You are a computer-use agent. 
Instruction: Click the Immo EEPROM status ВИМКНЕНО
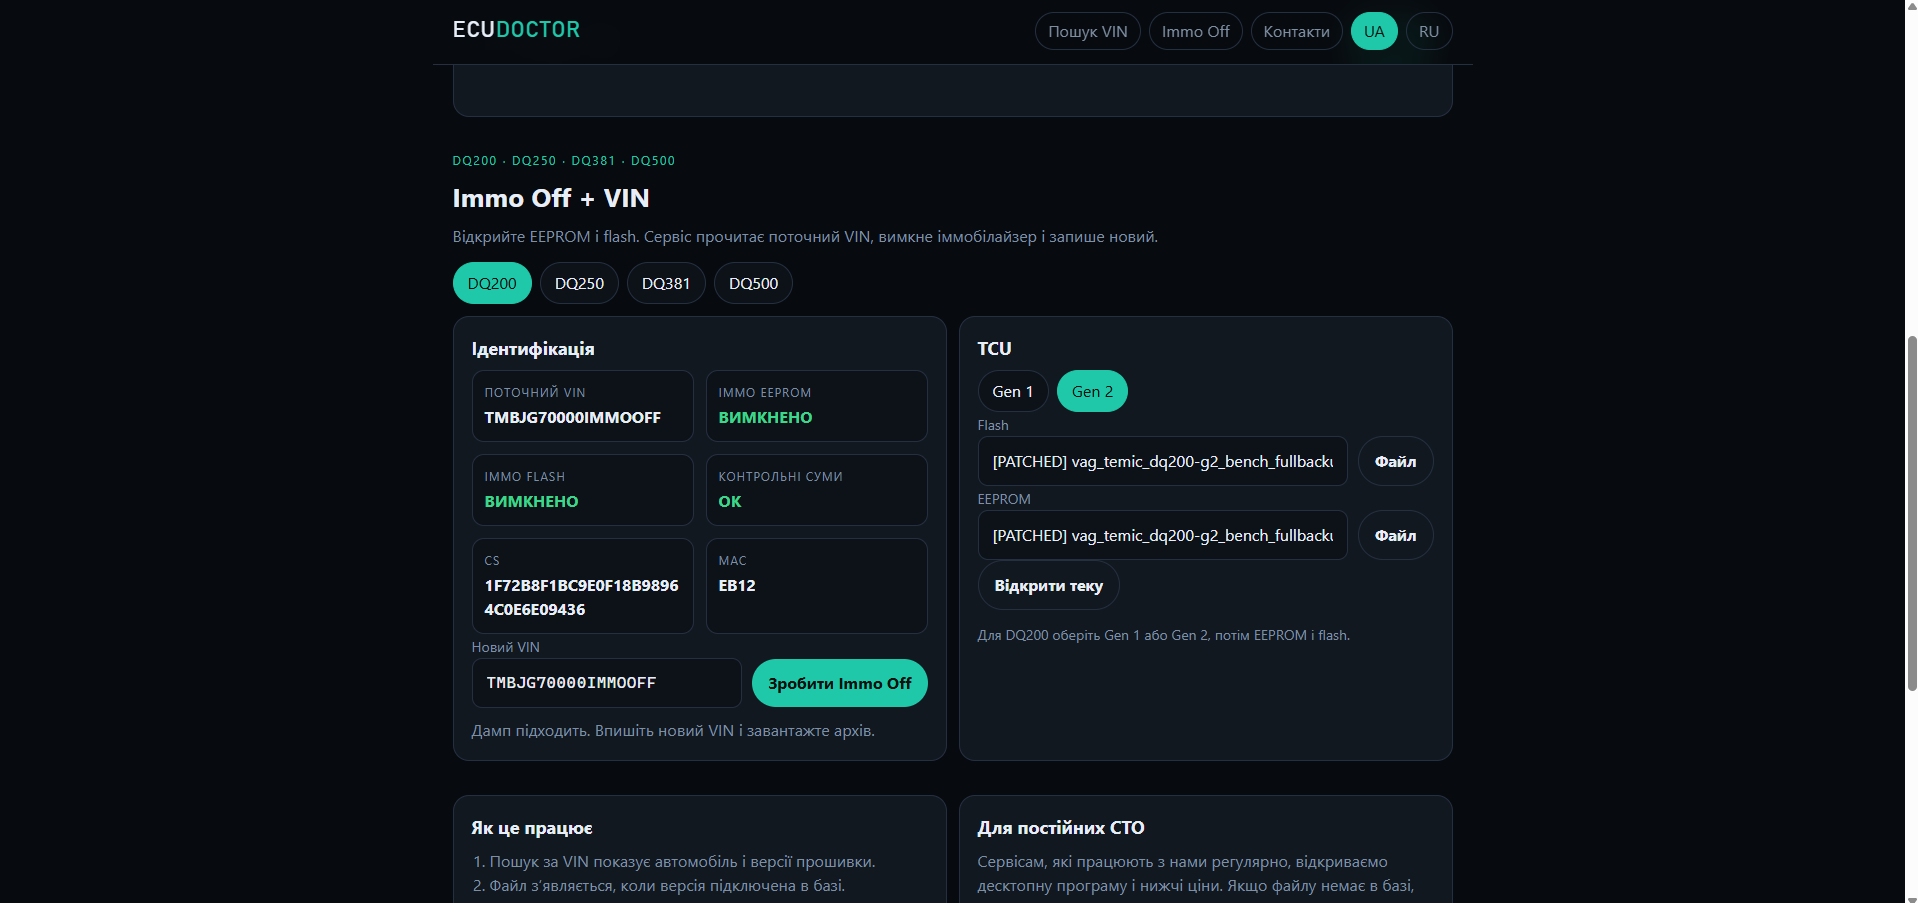coord(765,417)
